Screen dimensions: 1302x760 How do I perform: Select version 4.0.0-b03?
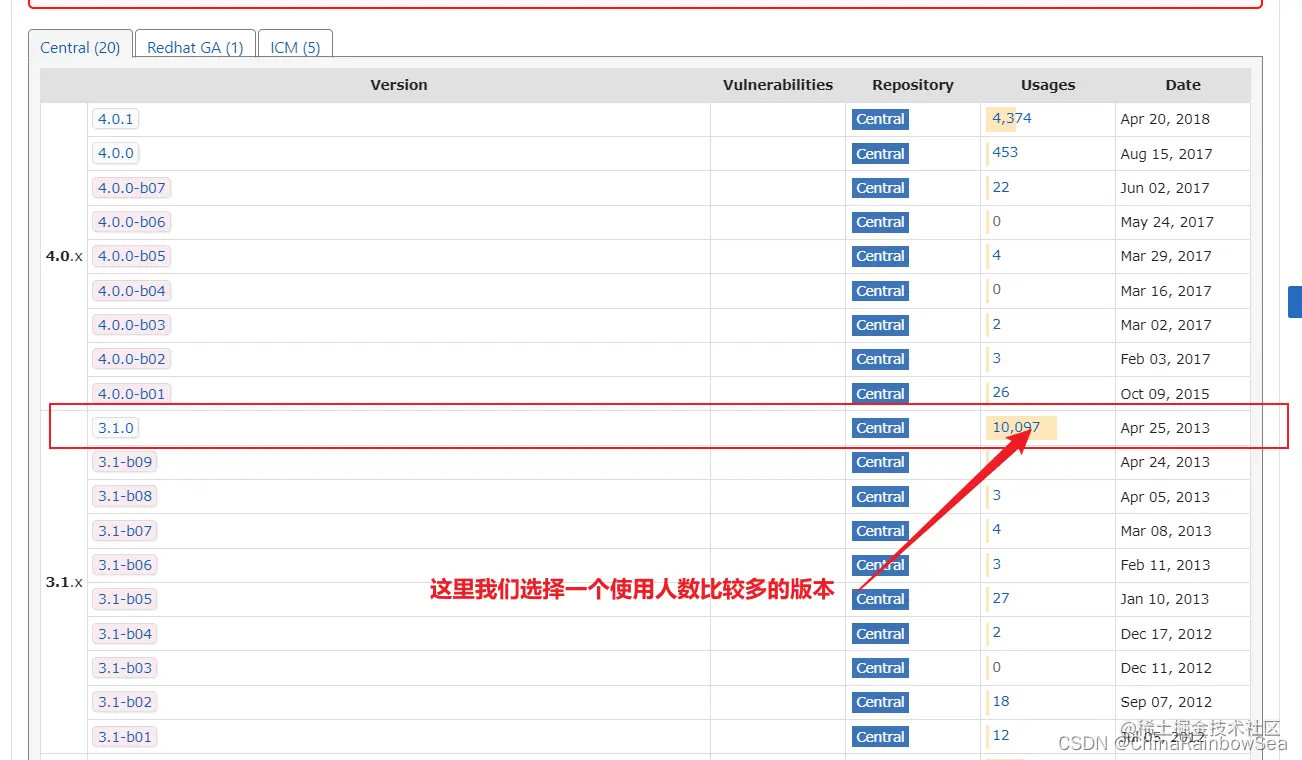pyautogui.click(x=131, y=325)
